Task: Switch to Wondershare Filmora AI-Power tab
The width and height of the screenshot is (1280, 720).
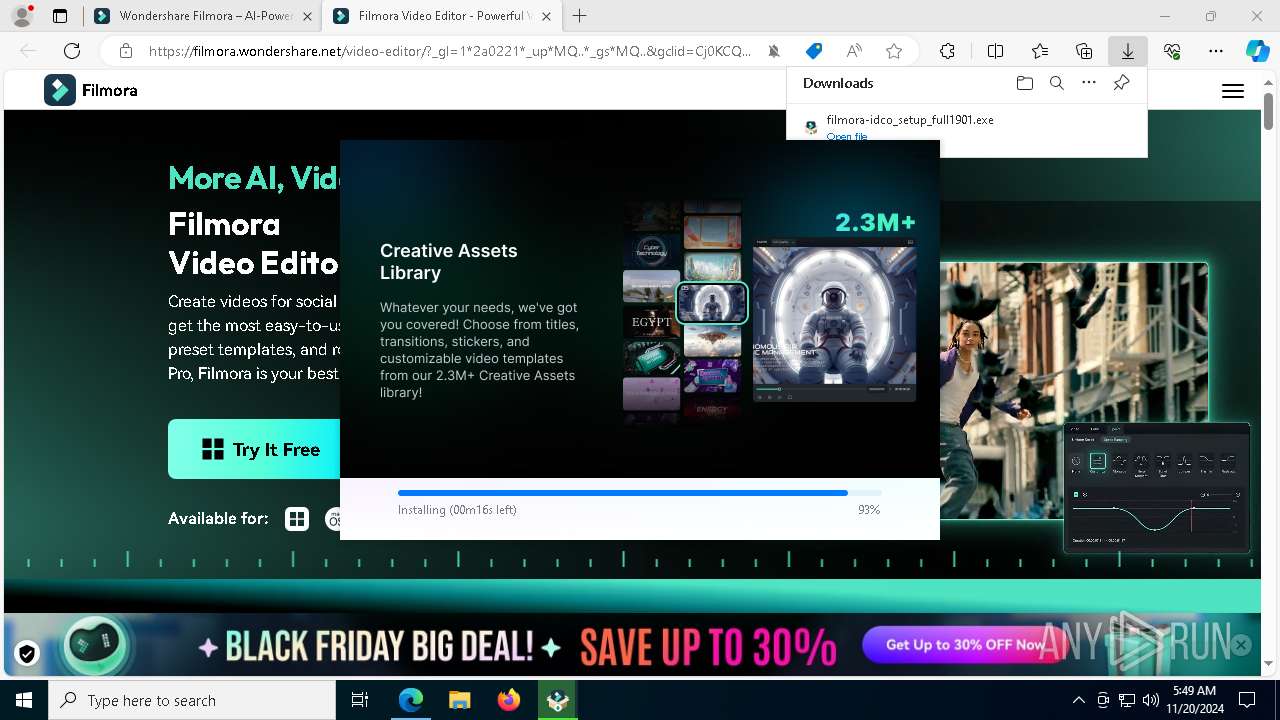Action: 203,16
